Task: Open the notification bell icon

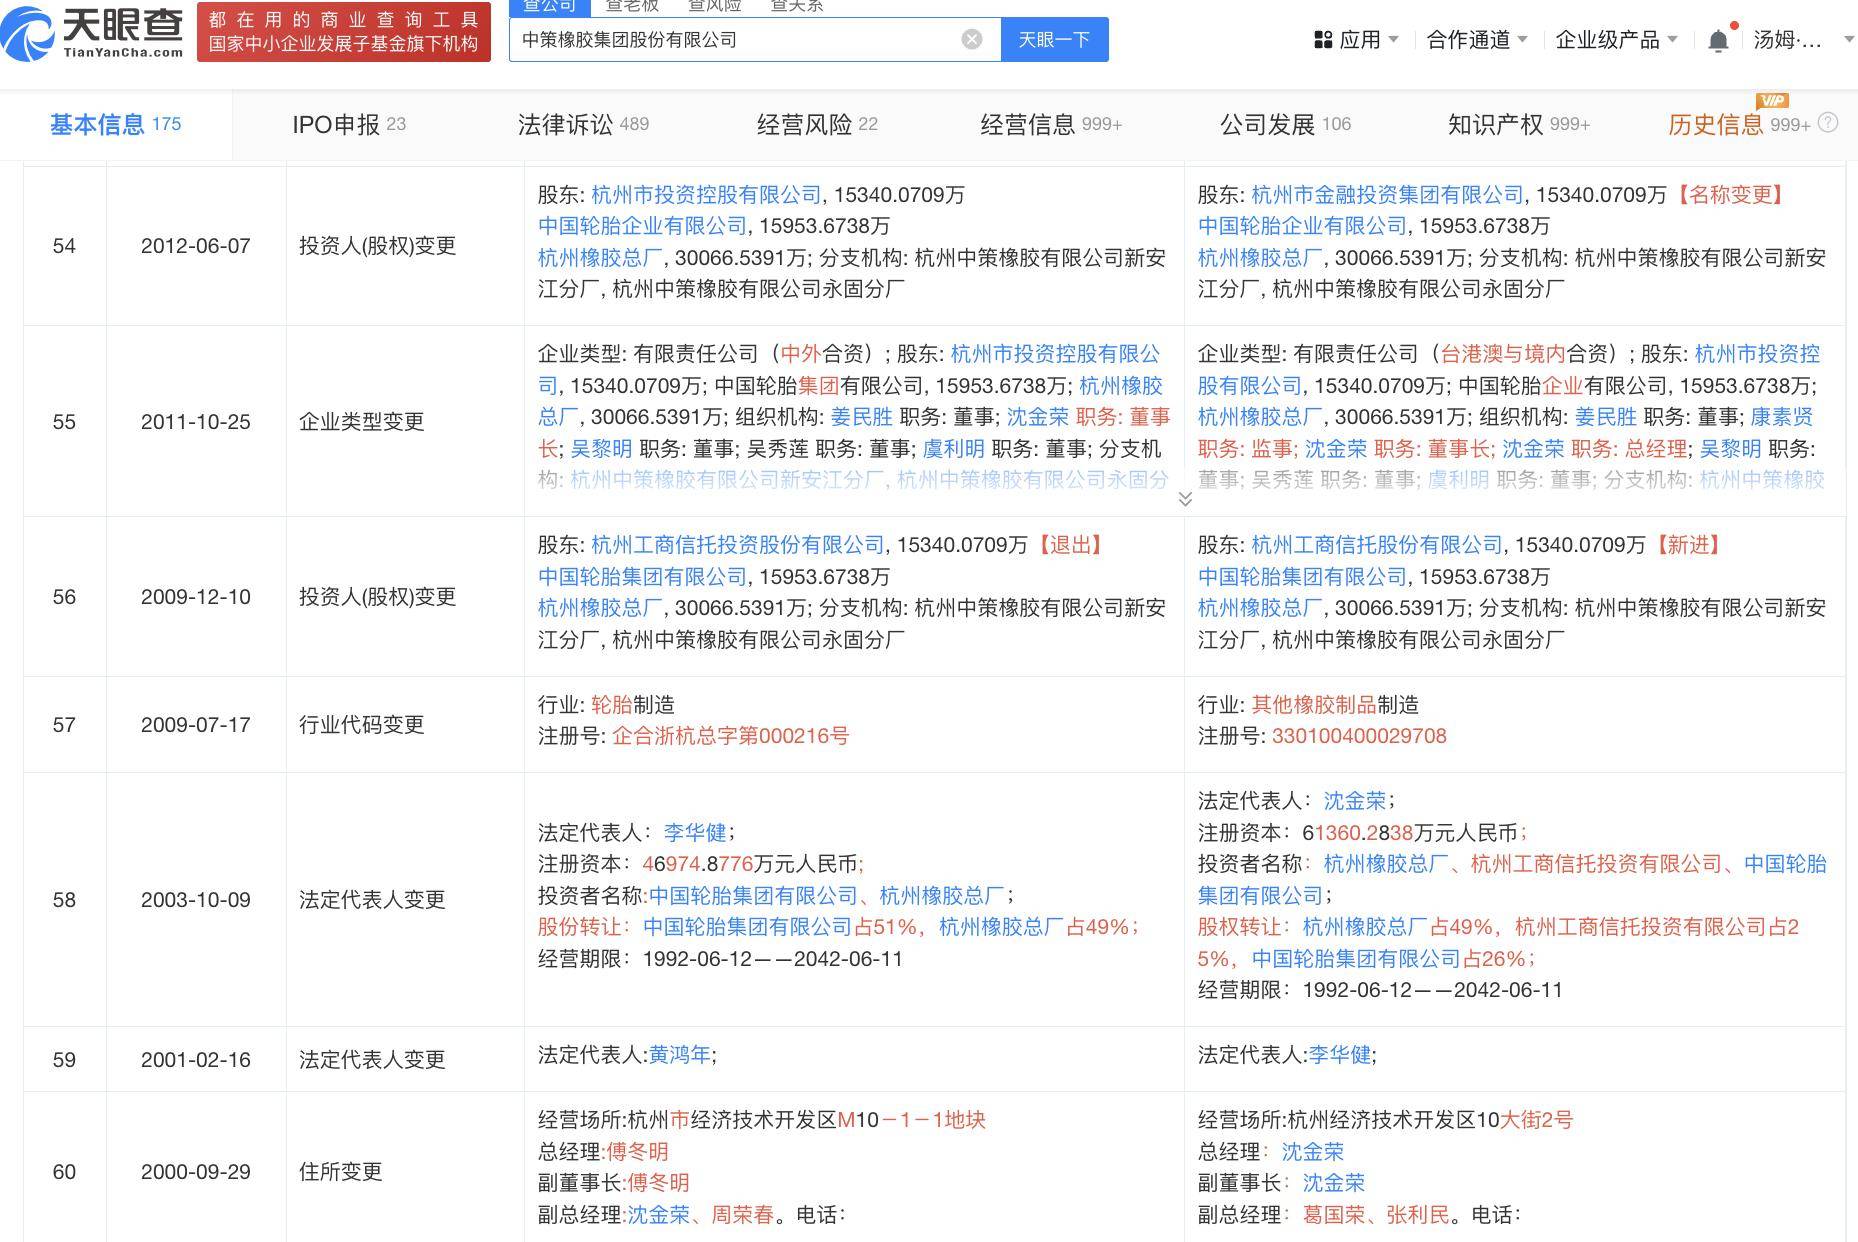Action: 1718,40
